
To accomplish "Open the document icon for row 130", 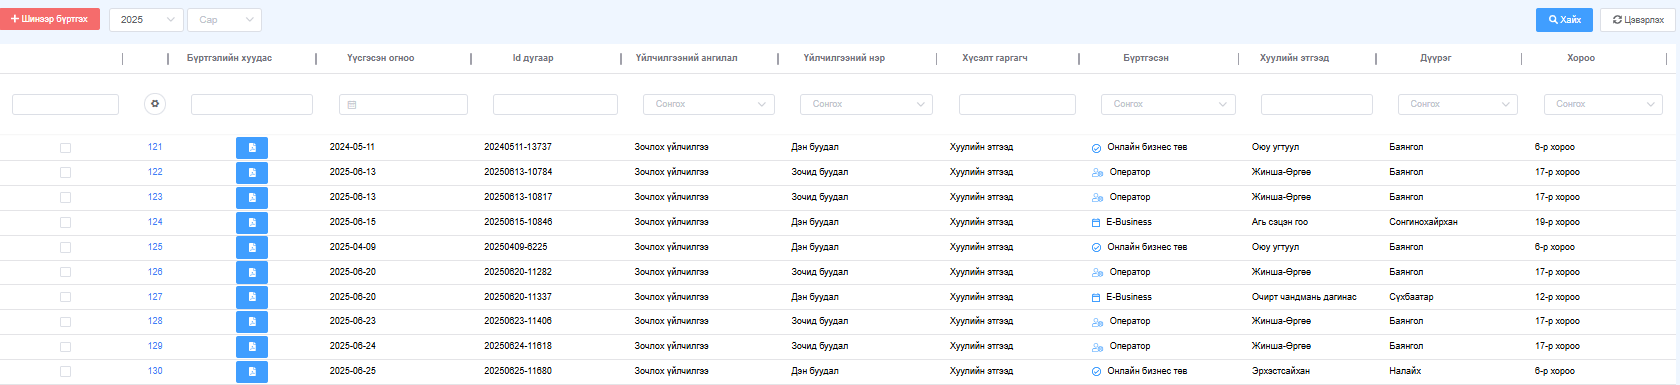I will coord(252,372).
